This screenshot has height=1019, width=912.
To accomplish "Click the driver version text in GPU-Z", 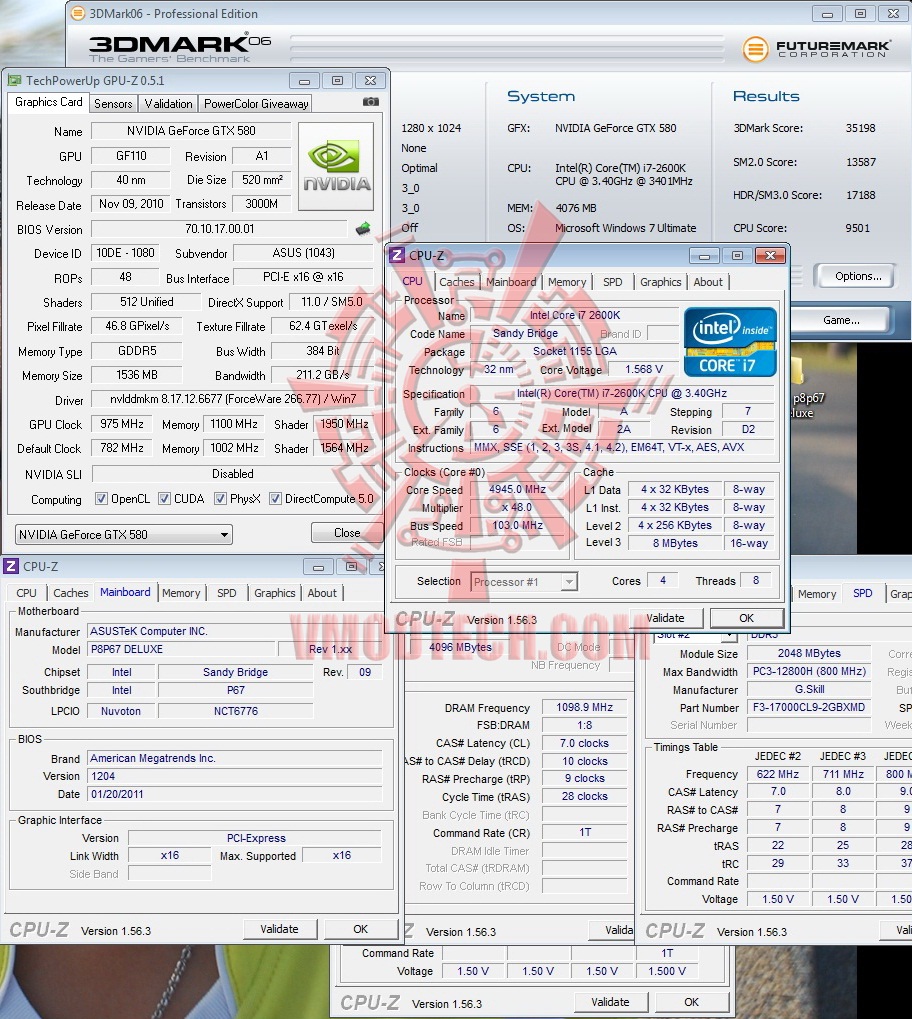I will (233, 398).
